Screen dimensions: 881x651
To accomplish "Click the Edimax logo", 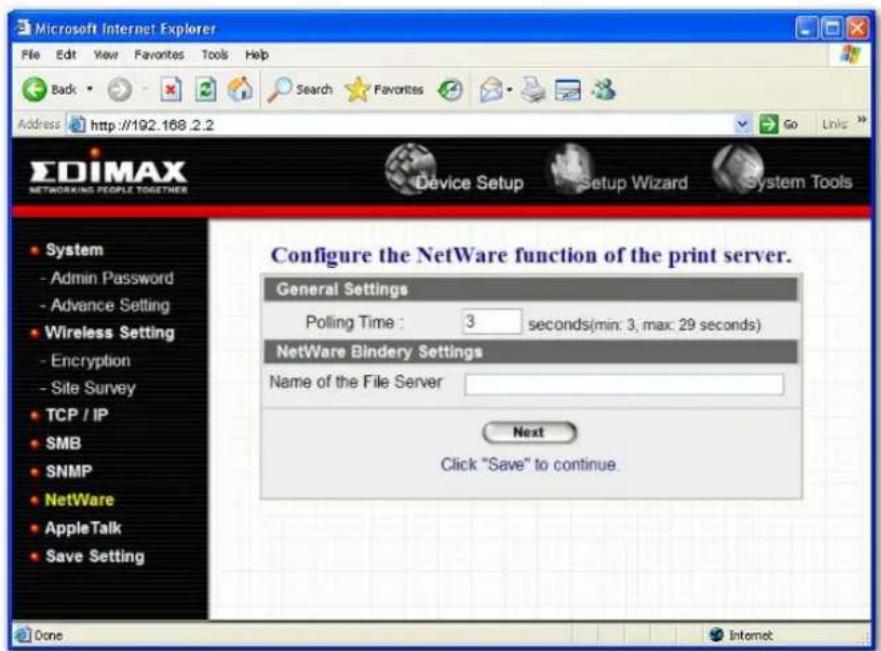I will (x=108, y=170).
